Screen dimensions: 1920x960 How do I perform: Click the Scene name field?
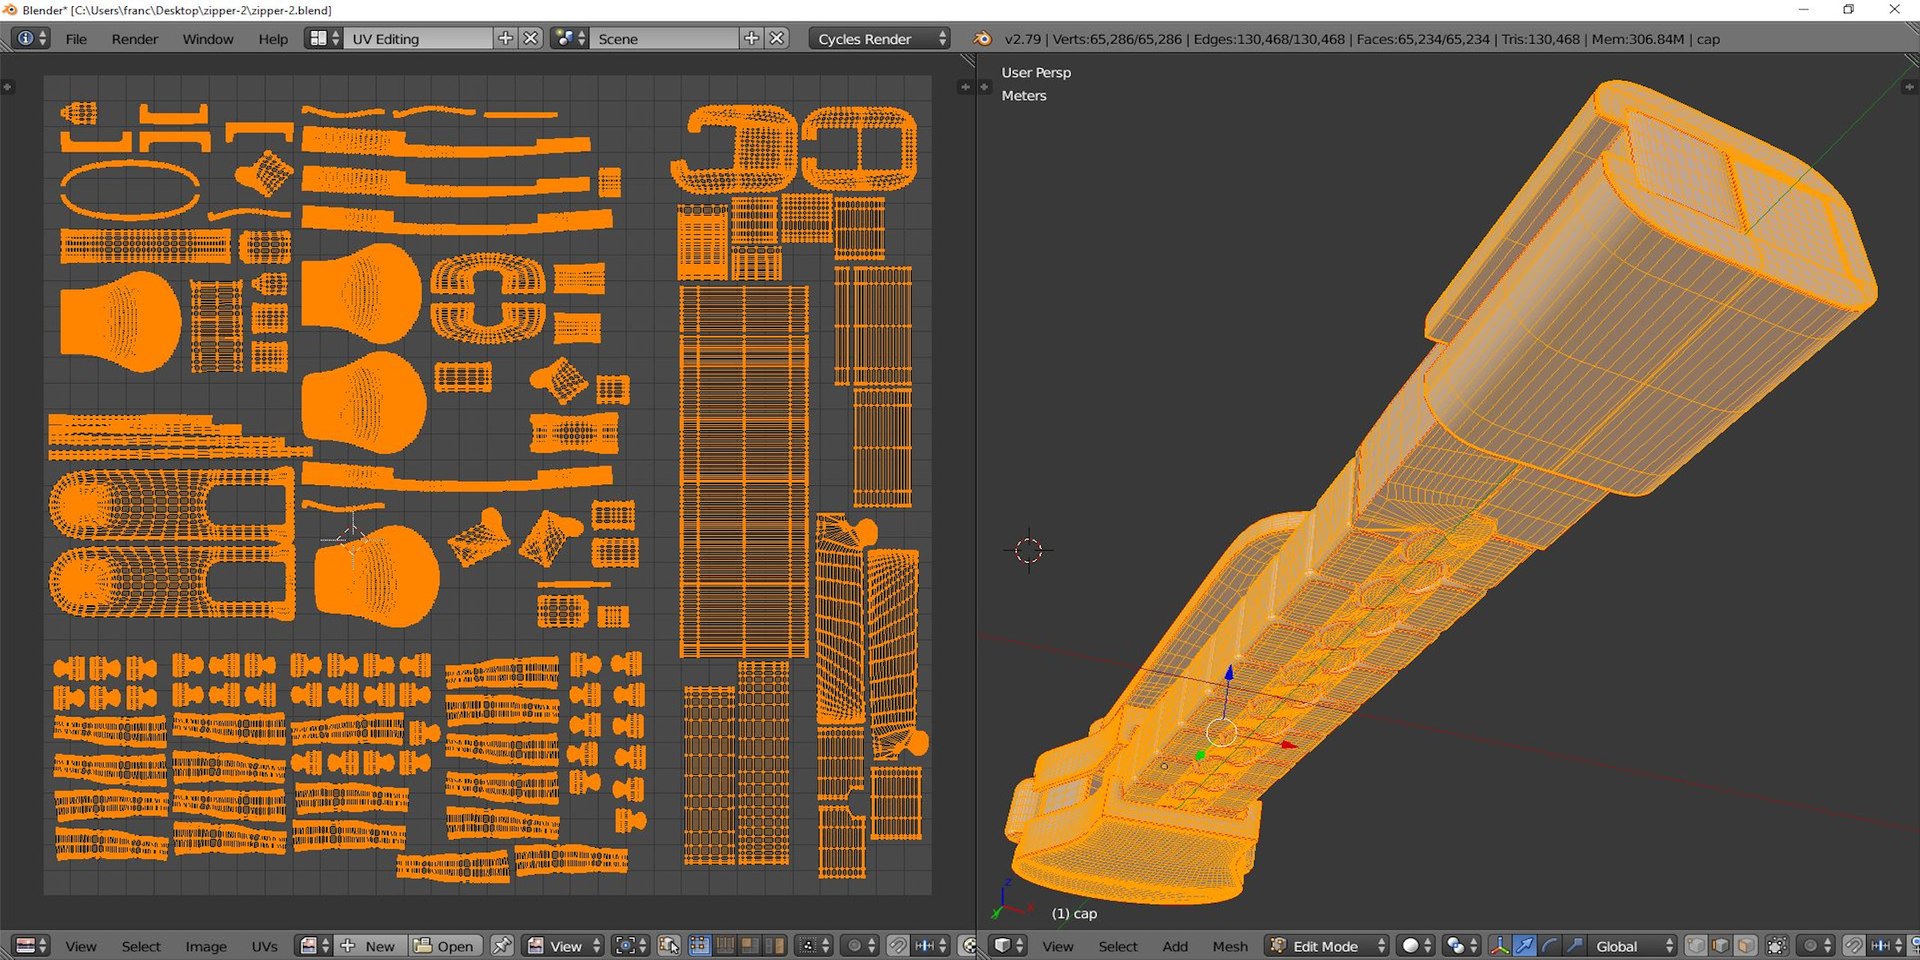664,38
